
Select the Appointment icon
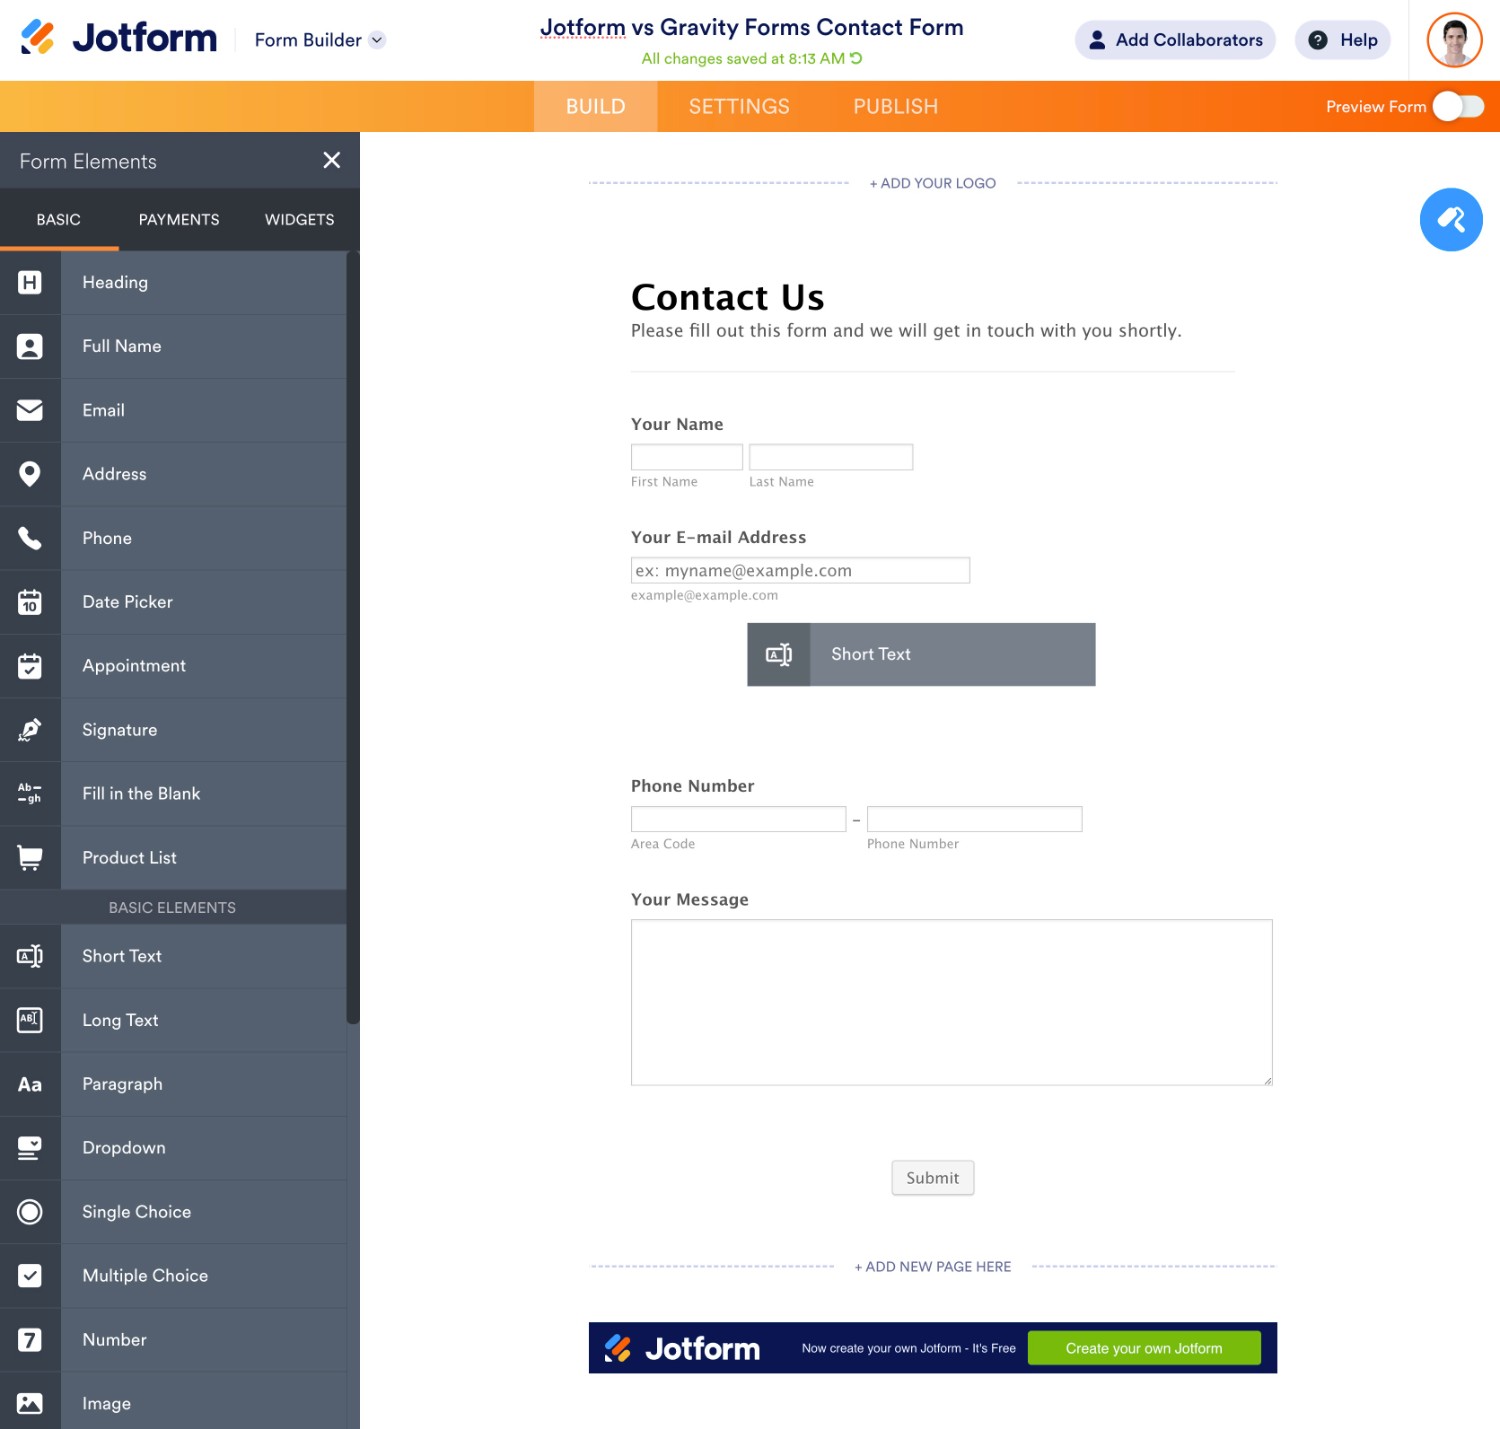coord(30,666)
